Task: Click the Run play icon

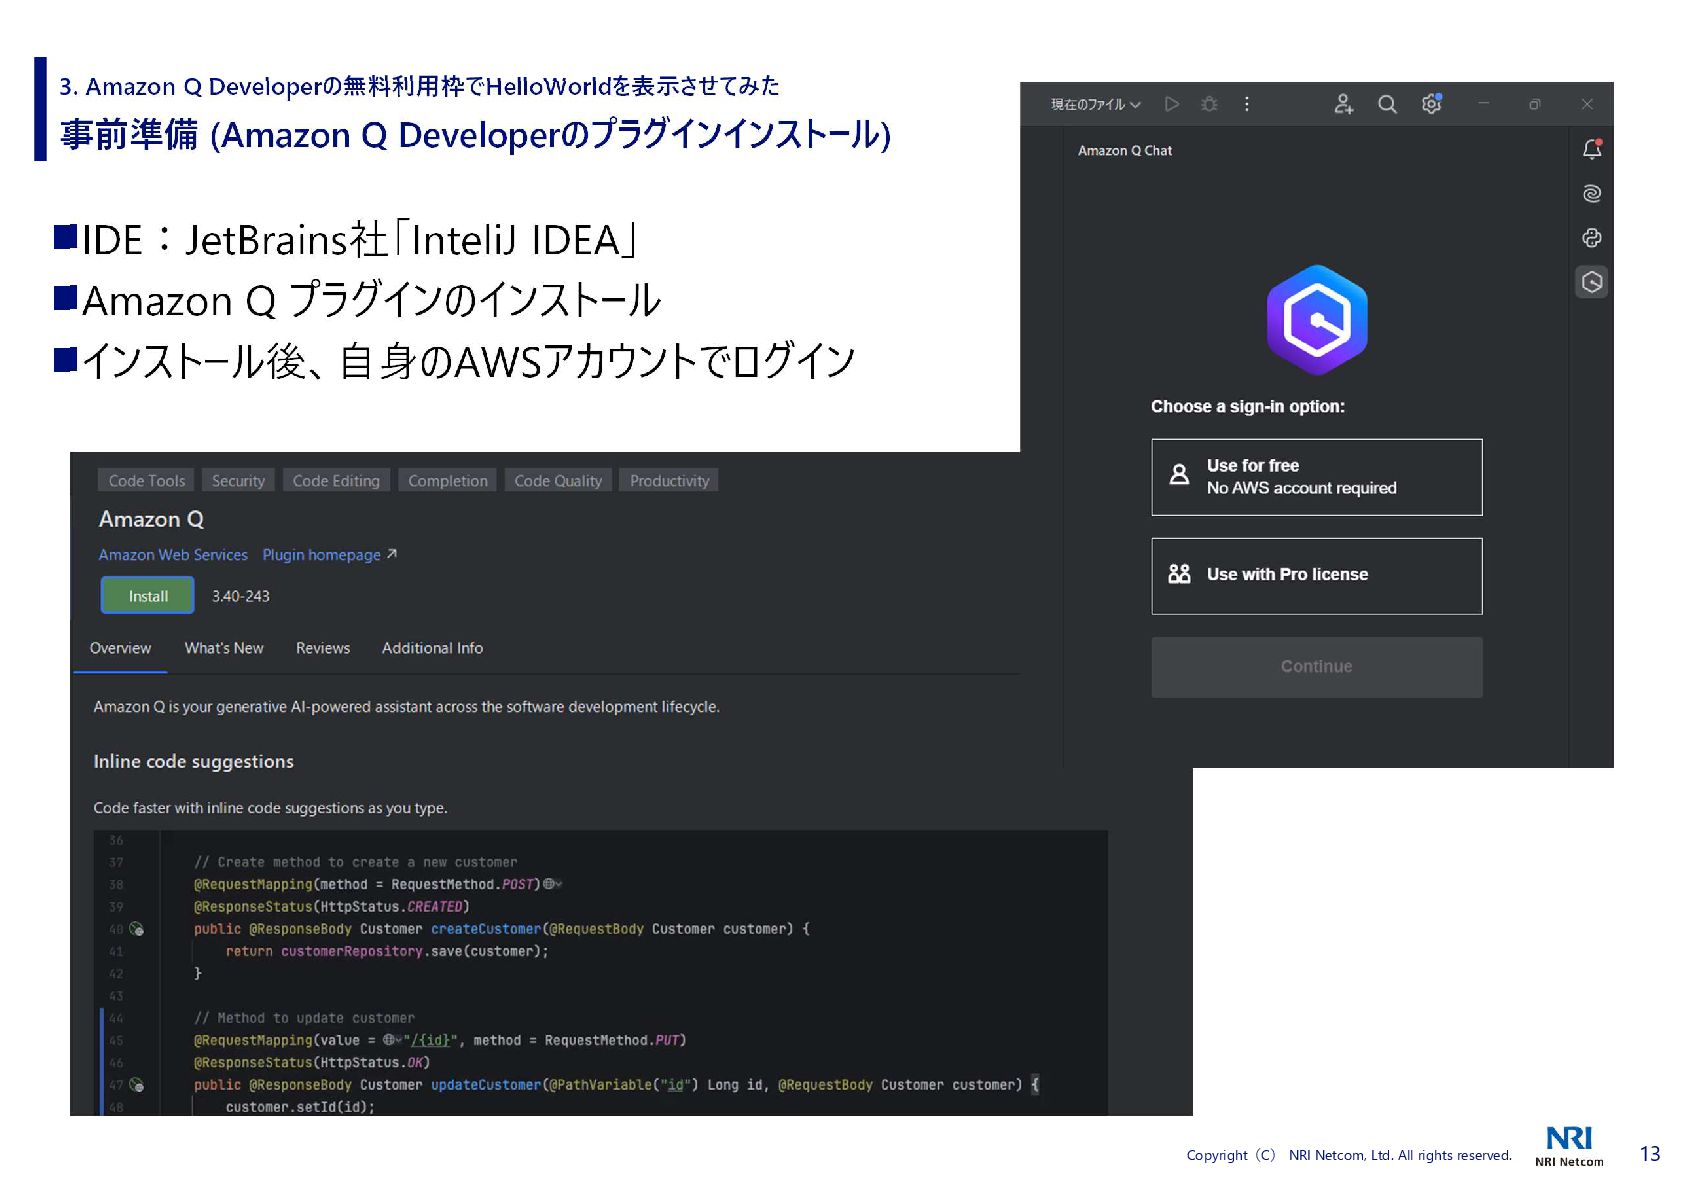Action: point(1172,104)
